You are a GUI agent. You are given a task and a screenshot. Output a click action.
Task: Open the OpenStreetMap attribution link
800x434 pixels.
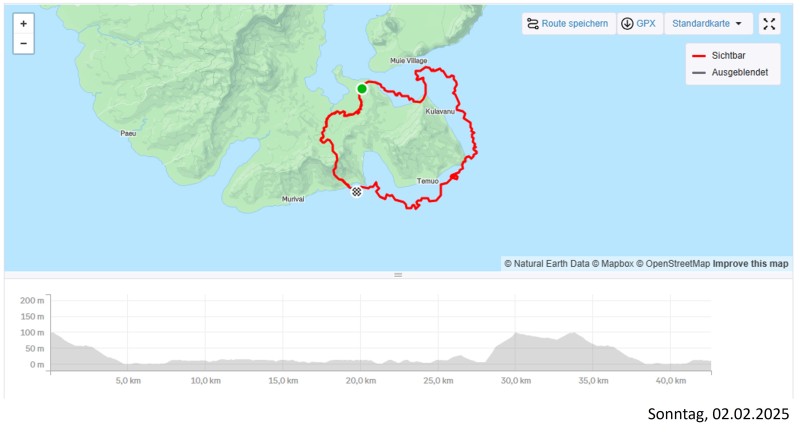pyautogui.click(x=678, y=264)
